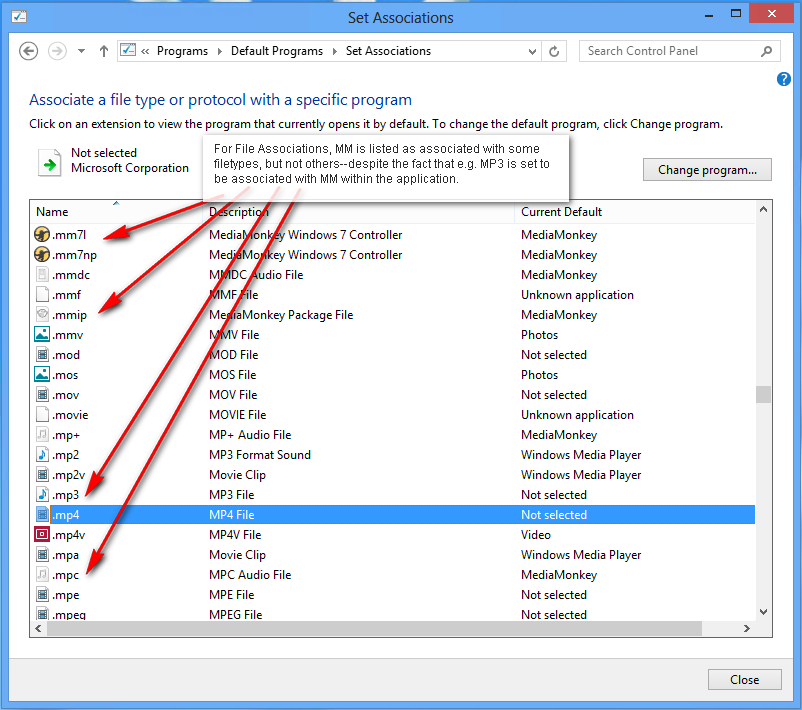The width and height of the screenshot is (802, 710).
Task: Expand the chevron after Default Programs breadcrumb
Action: click(x=335, y=51)
